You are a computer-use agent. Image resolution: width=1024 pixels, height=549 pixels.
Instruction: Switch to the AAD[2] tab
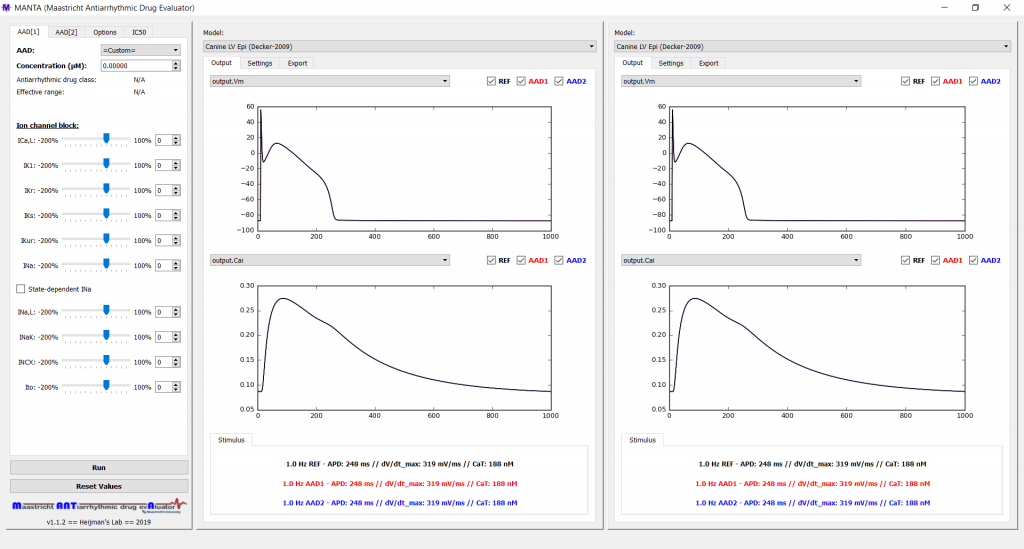tap(66, 32)
